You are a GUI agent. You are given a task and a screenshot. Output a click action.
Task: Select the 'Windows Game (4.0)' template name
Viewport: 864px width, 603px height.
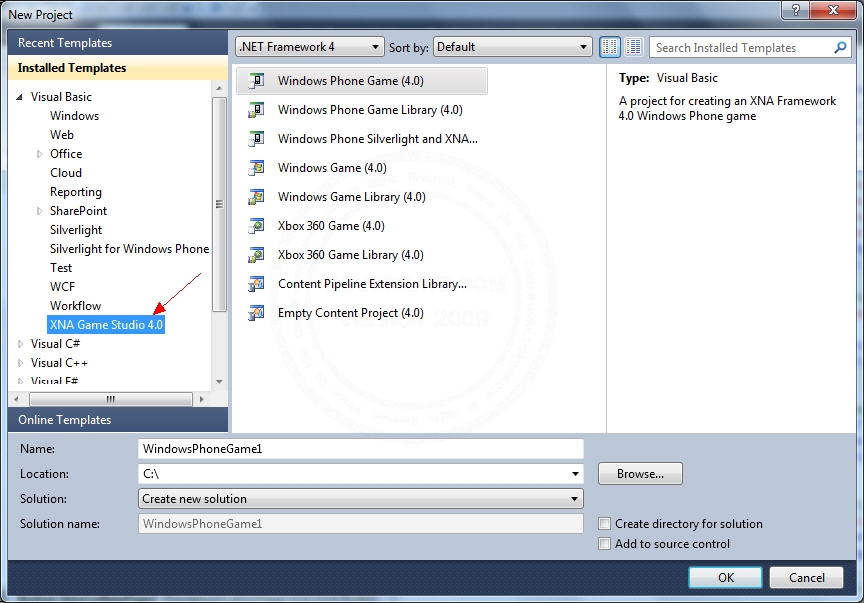pos(332,168)
